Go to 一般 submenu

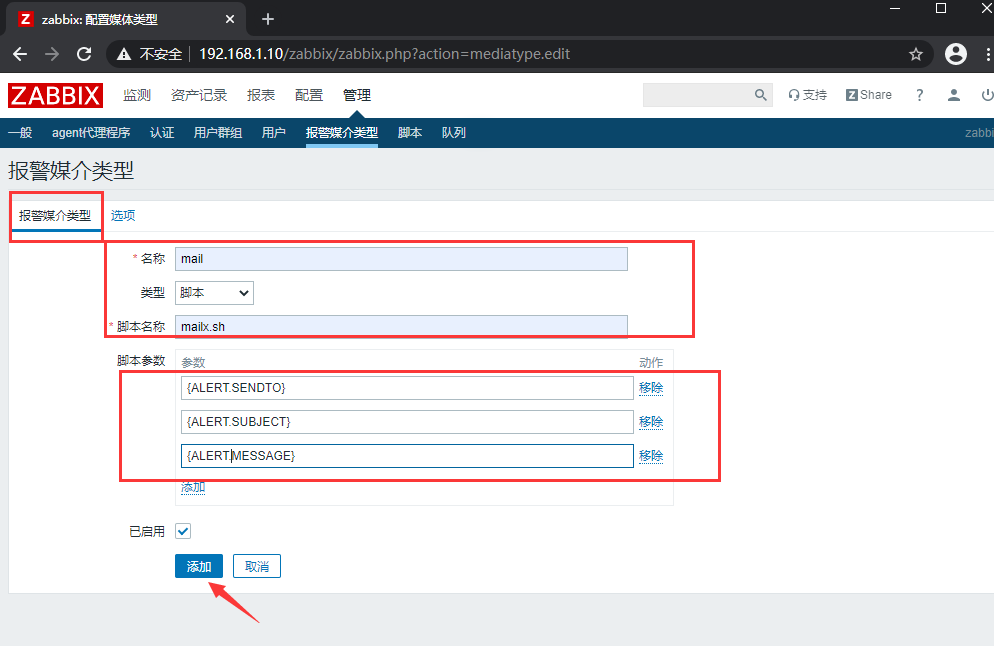20,132
